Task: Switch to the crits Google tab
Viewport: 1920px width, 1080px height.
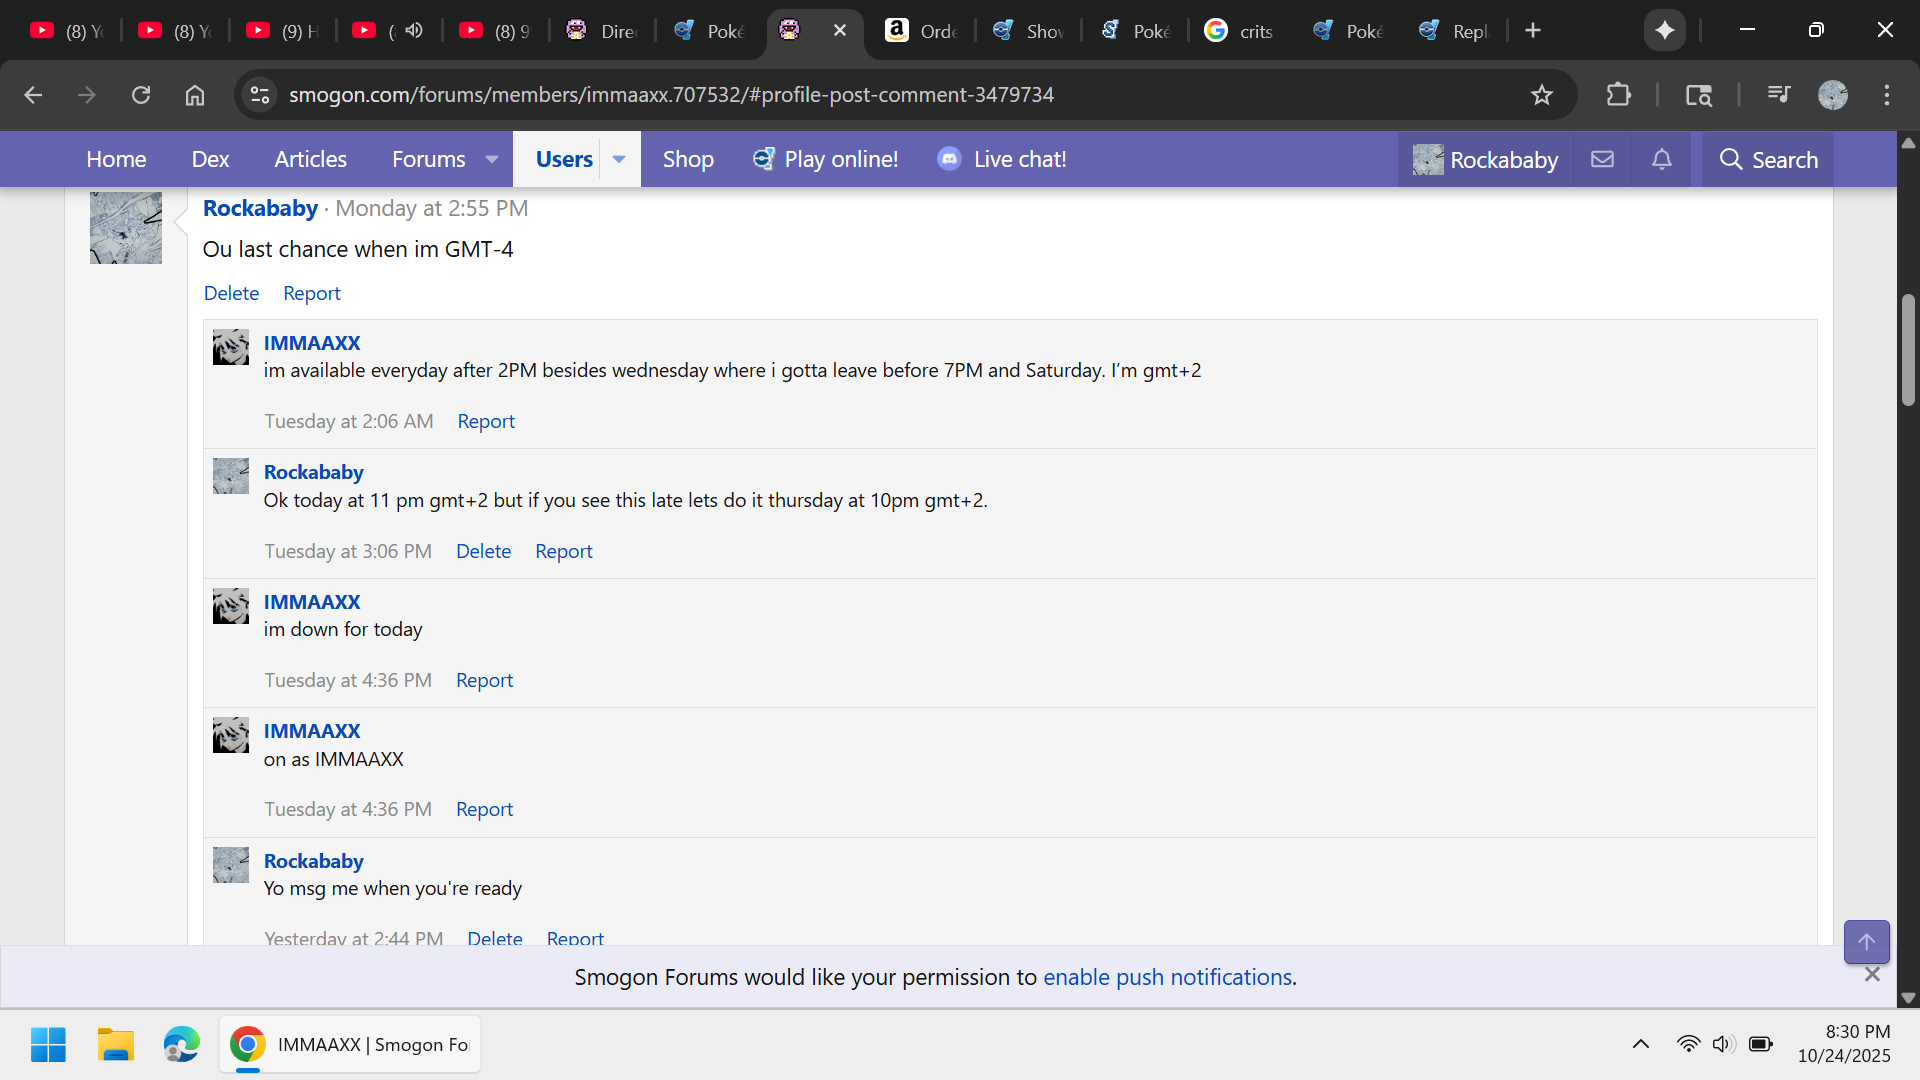Action: tap(1240, 30)
